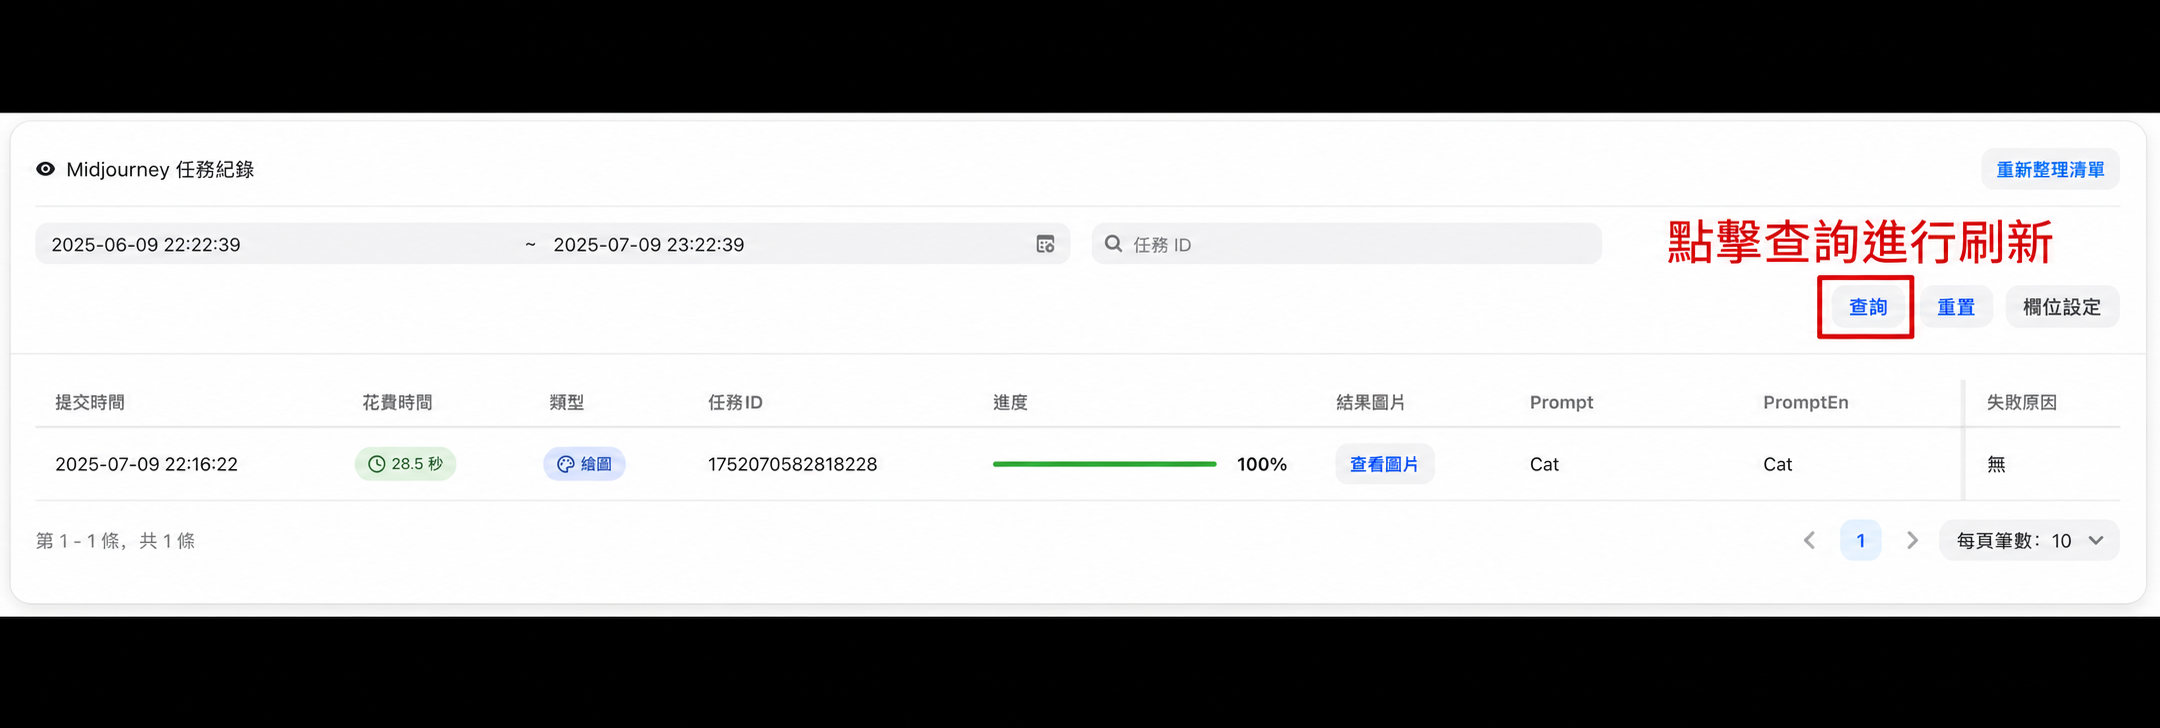2160x728 pixels.
Task: Focus the 任務 ID search input
Action: pos(1346,244)
